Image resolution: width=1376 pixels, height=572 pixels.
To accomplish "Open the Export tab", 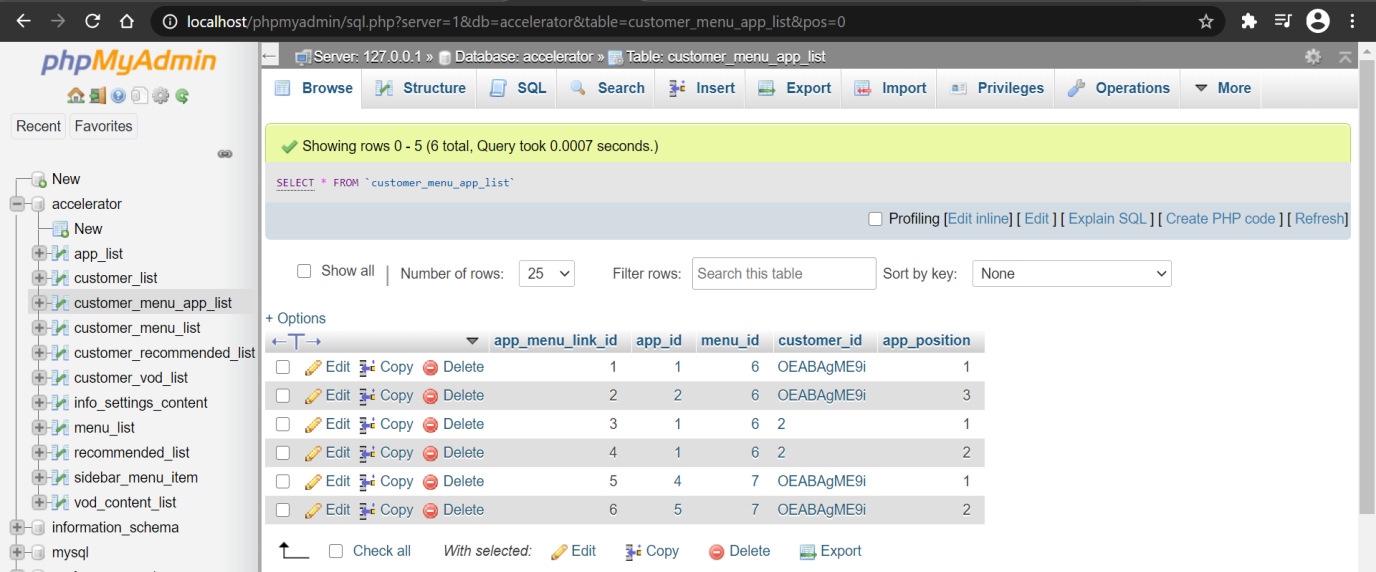I will (795, 88).
